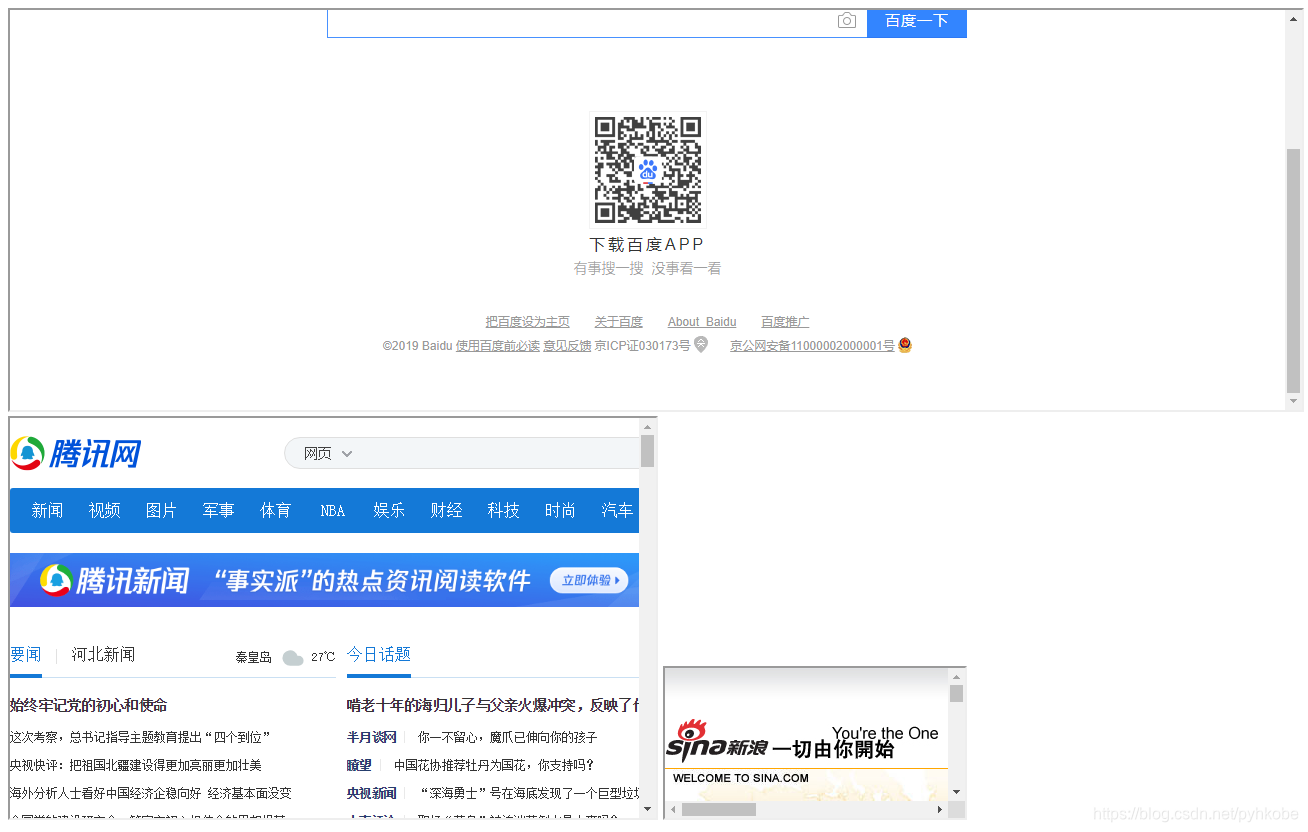
Task: Click the police badge icon in the Baidu footer
Action: pos(905,345)
